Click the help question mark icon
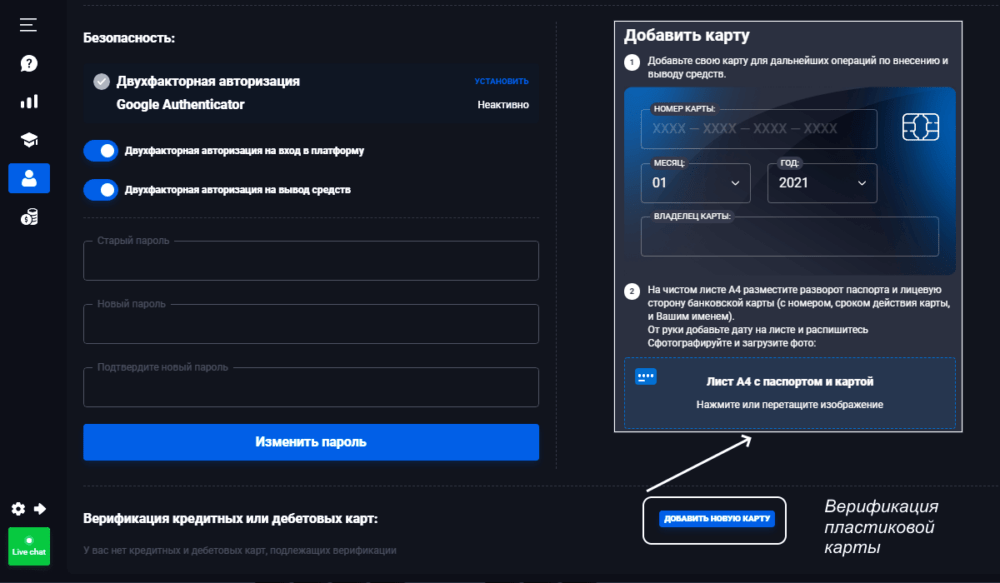The width and height of the screenshot is (1000, 583). tap(29, 64)
